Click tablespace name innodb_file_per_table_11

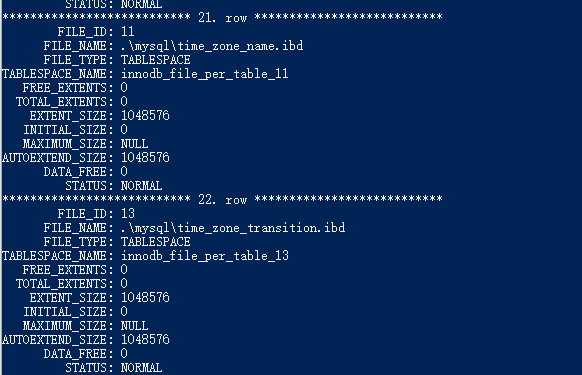tap(205, 74)
